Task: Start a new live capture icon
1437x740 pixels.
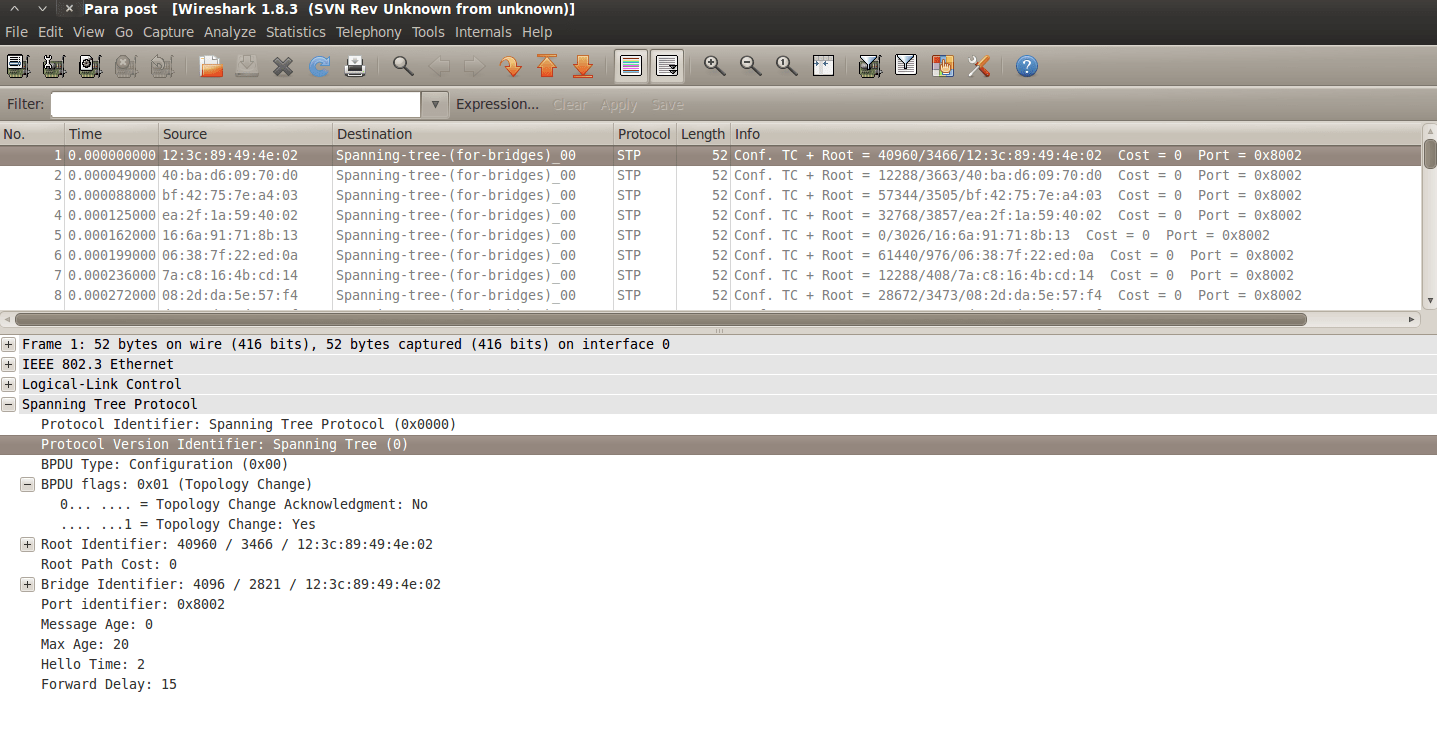Action: [90, 66]
